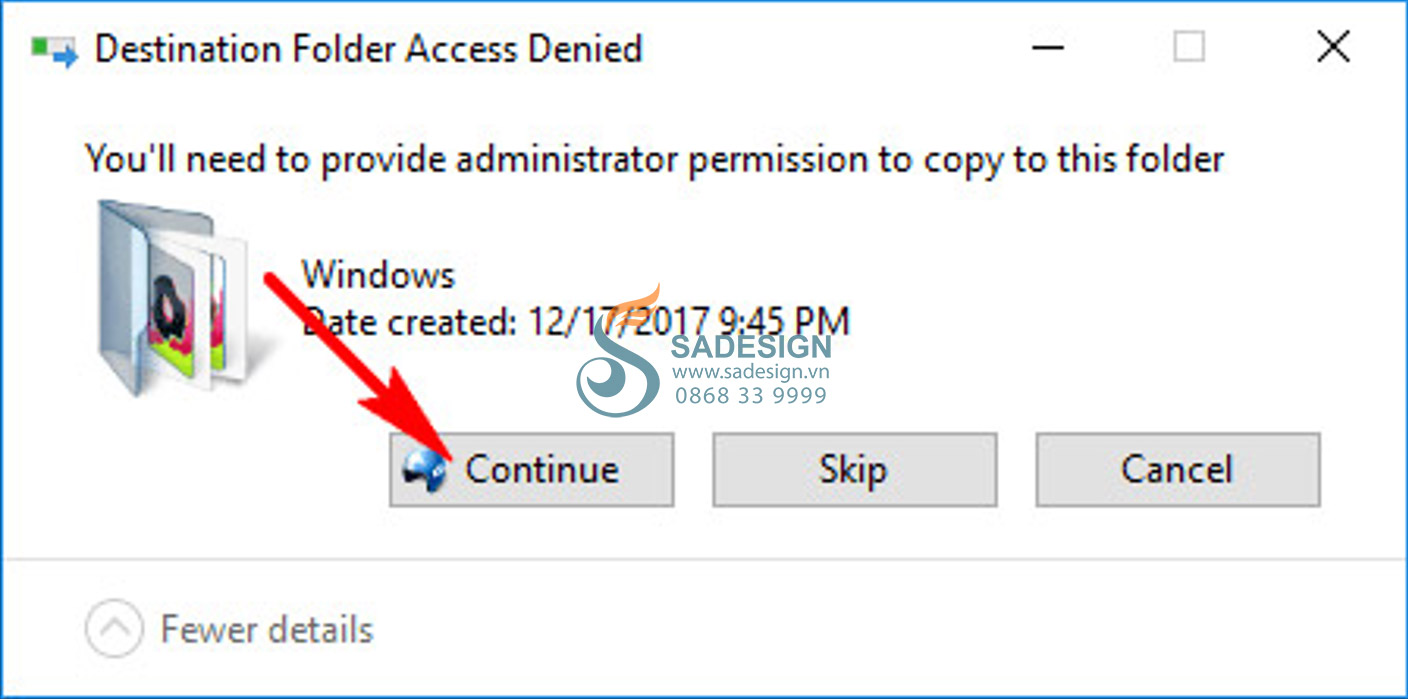1408x699 pixels.
Task: Click the Date created 12/17/2017 line
Action: (x=576, y=322)
